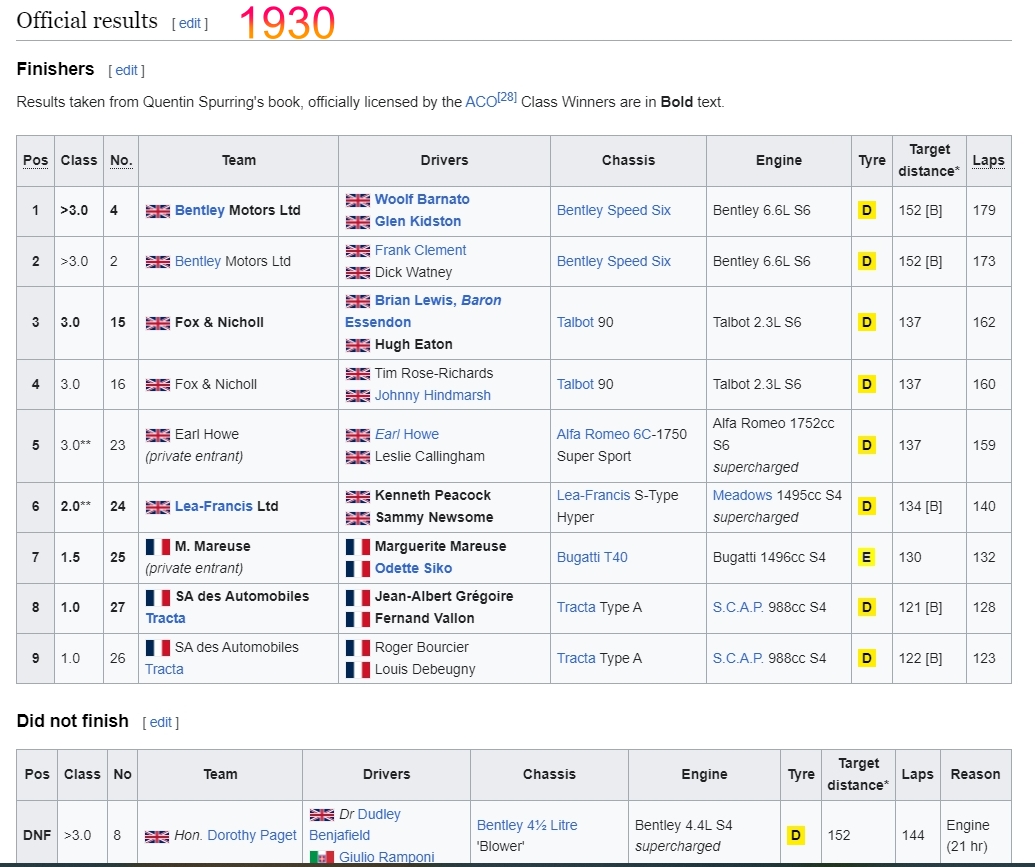The image size is (1035, 867).
Task: Open Lea-Francis team link
Action: pyautogui.click(x=213, y=506)
